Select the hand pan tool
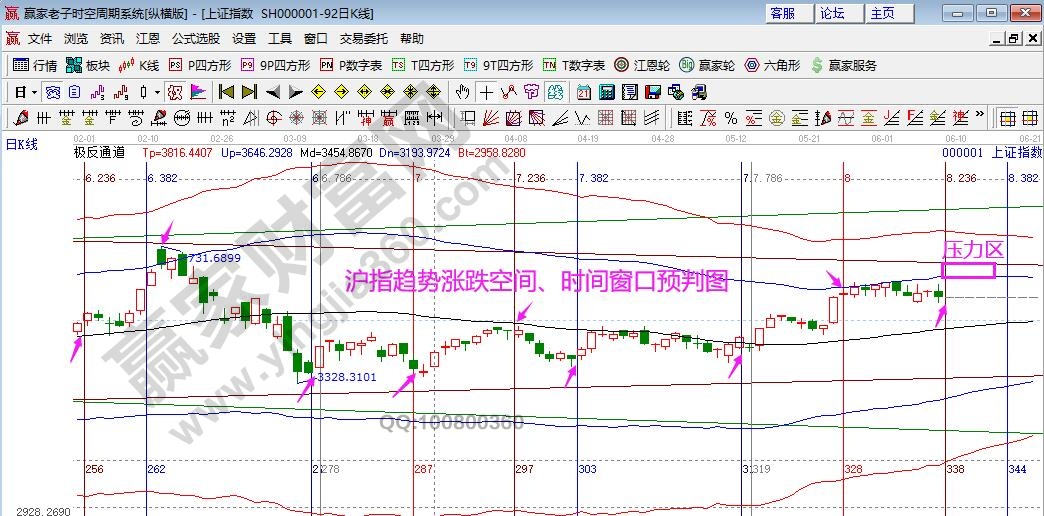 (462, 92)
